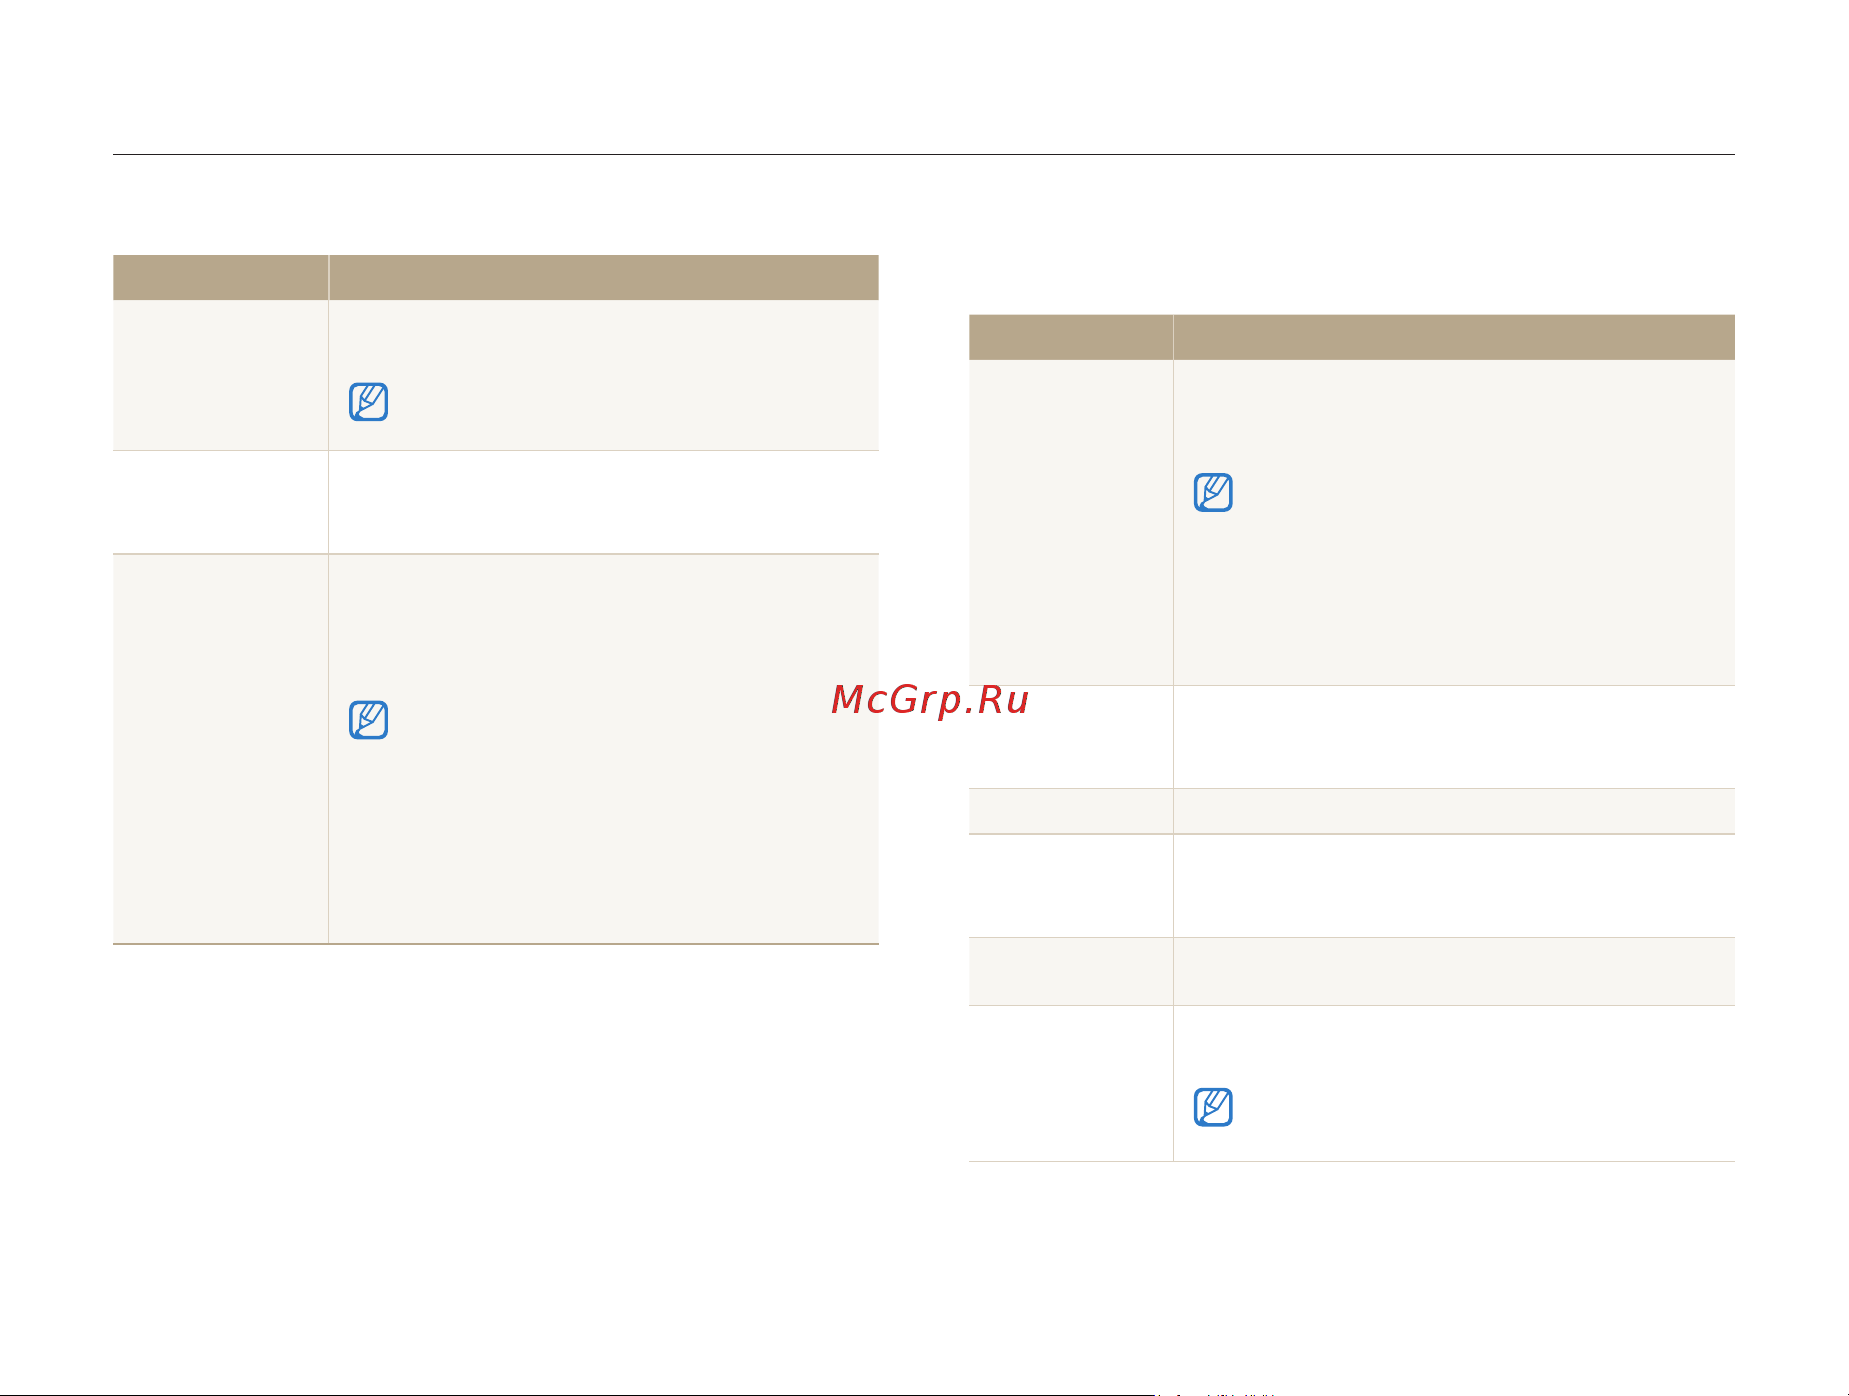
Task: Click right table's second row white description cell
Action: click(x=1454, y=737)
